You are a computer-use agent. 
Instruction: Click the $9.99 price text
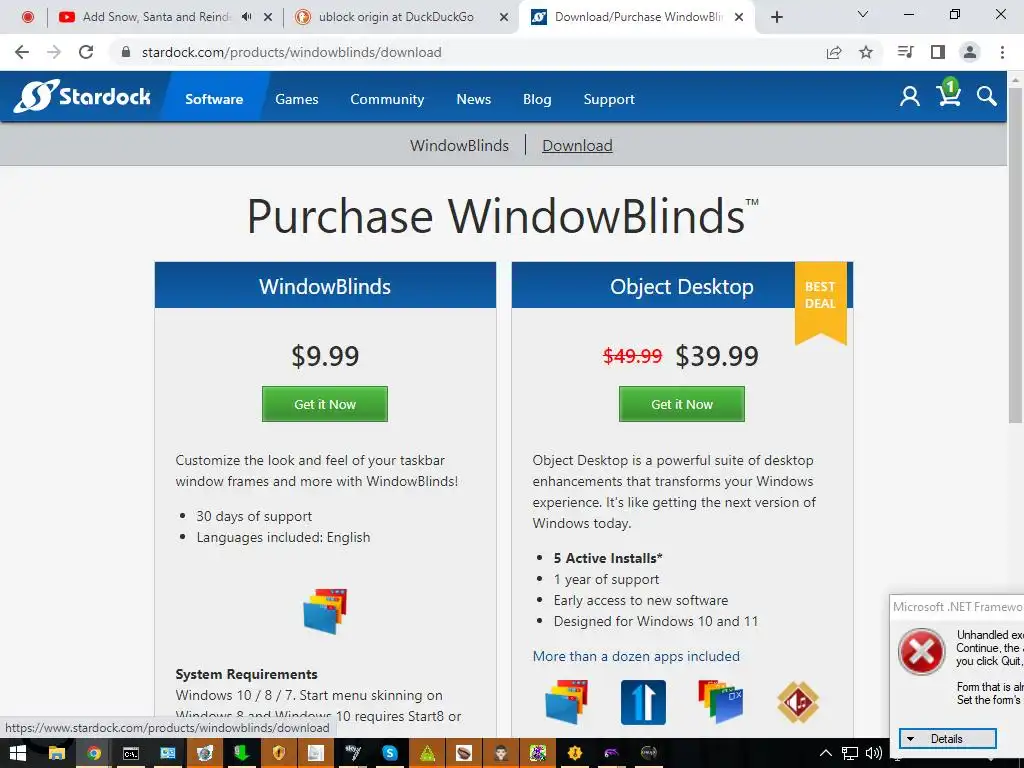coord(325,356)
